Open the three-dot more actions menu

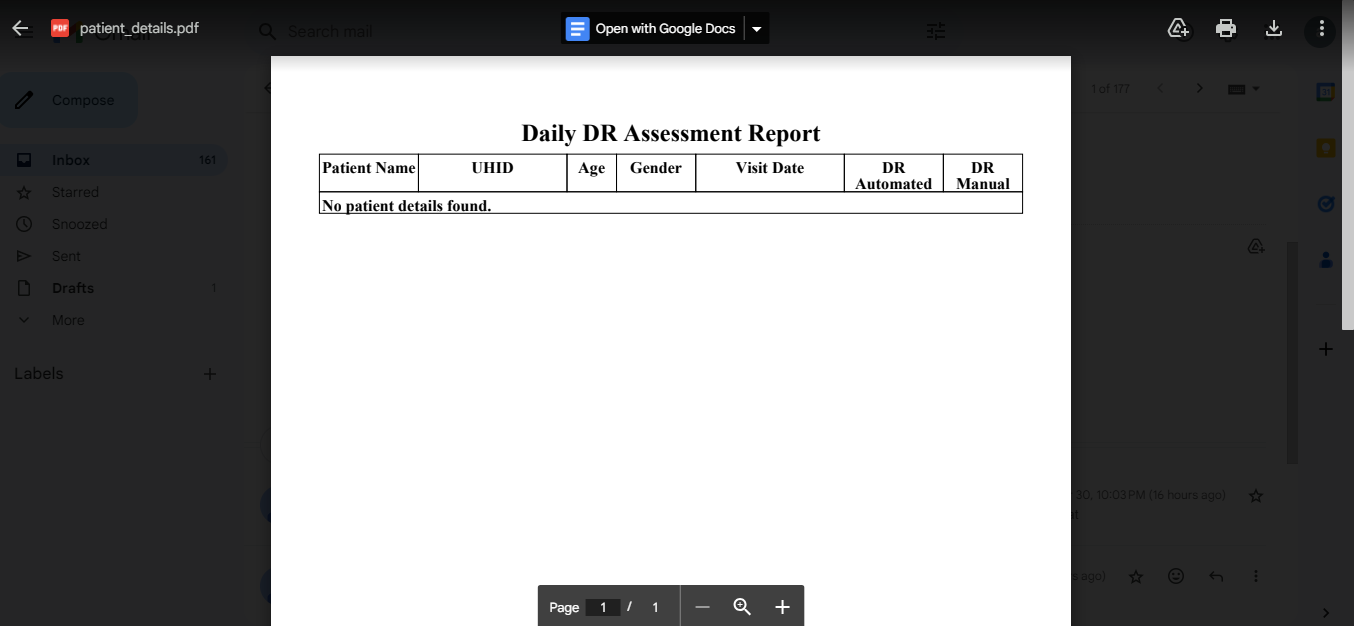1322,28
